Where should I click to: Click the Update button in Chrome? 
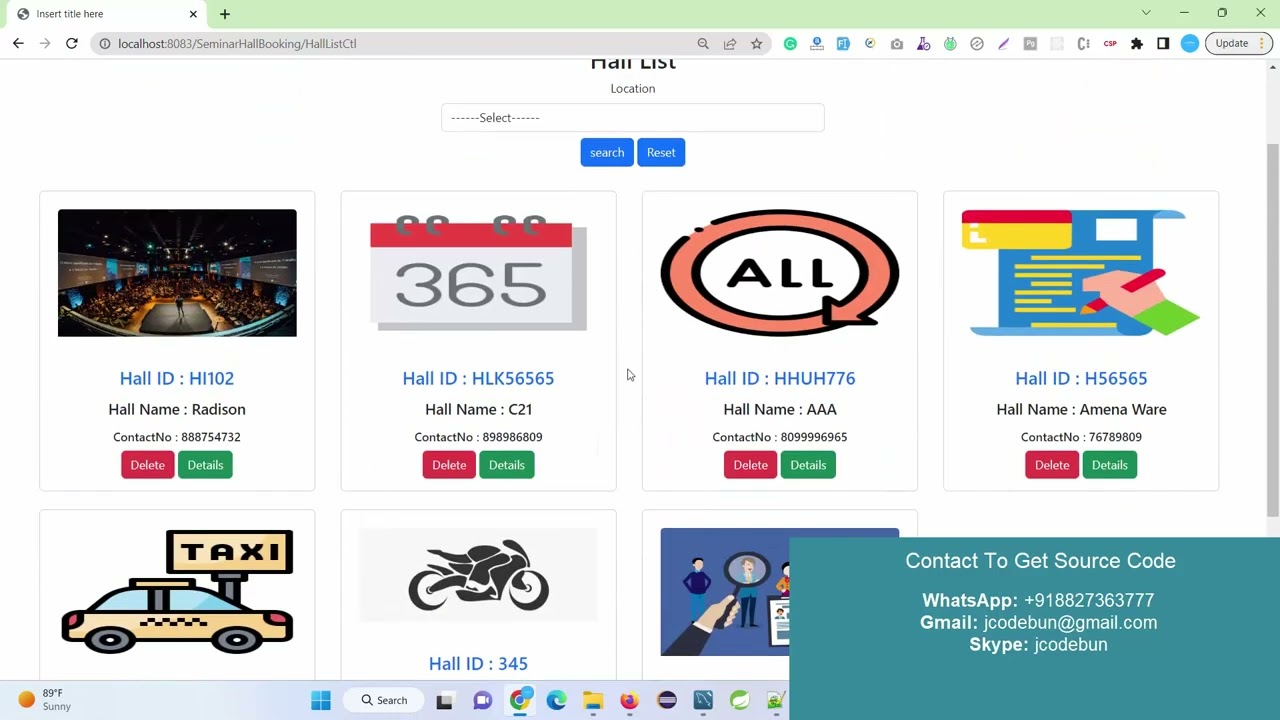[1238, 43]
